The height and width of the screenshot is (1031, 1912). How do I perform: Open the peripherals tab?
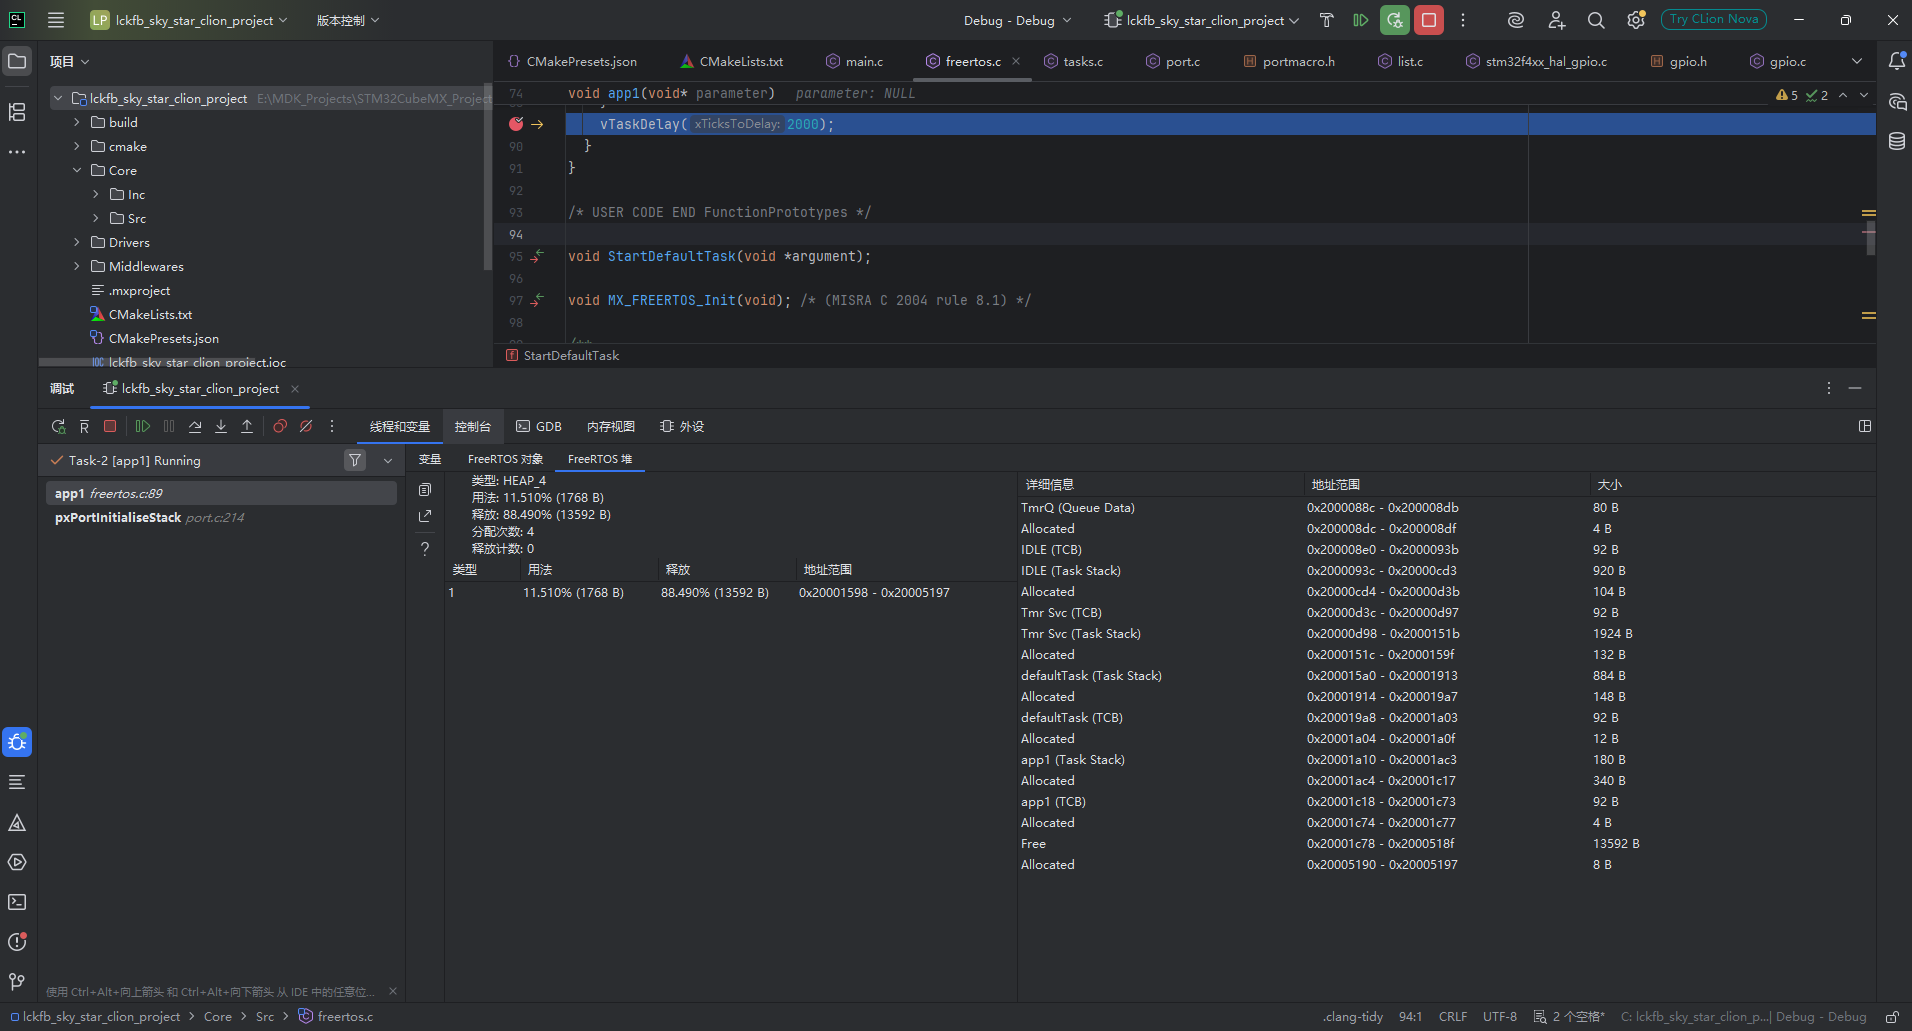click(x=682, y=426)
